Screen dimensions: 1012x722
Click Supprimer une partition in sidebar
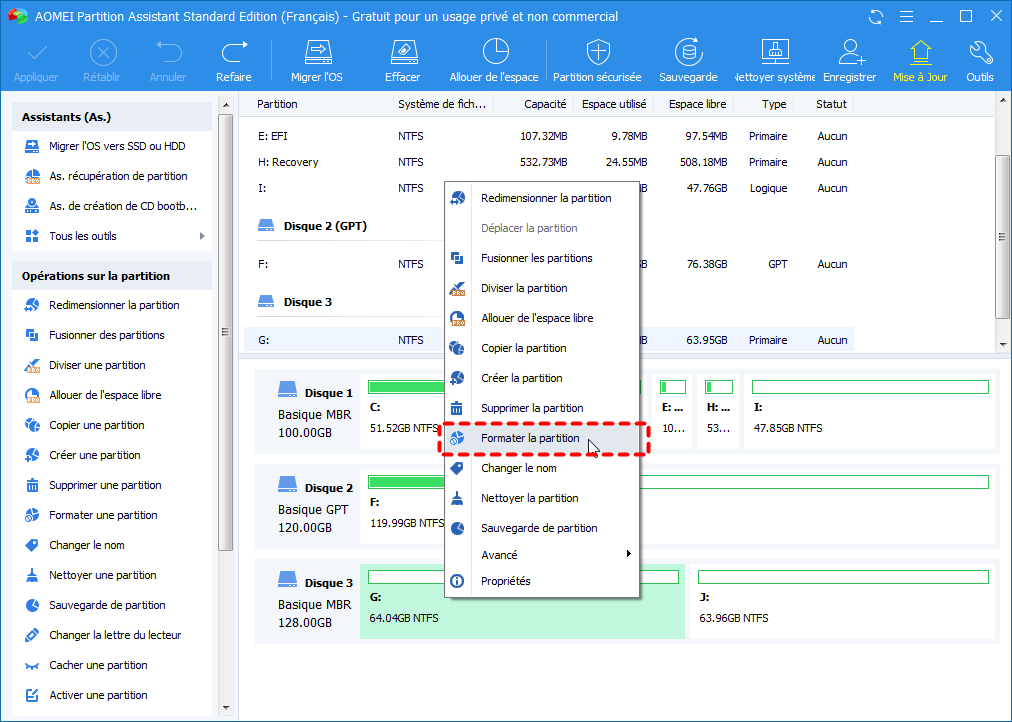(112, 485)
